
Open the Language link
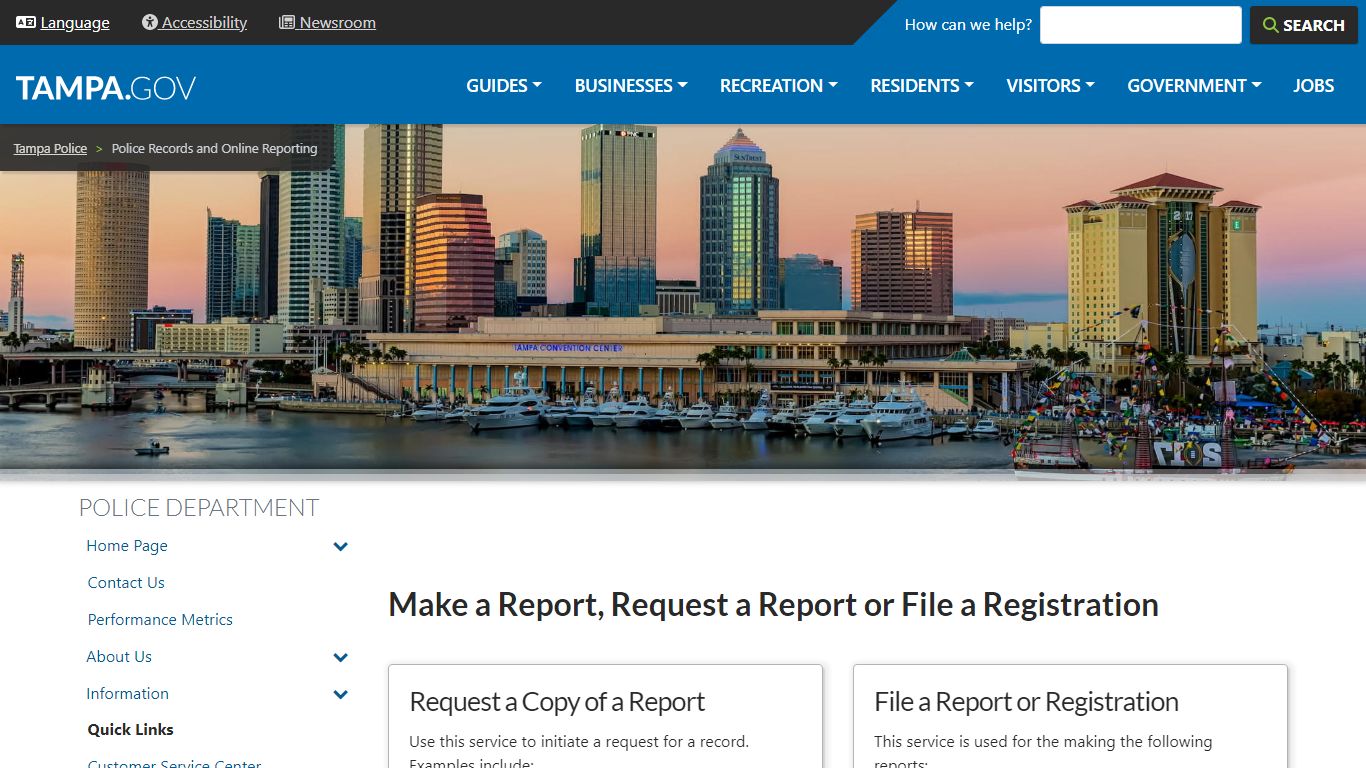click(75, 23)
